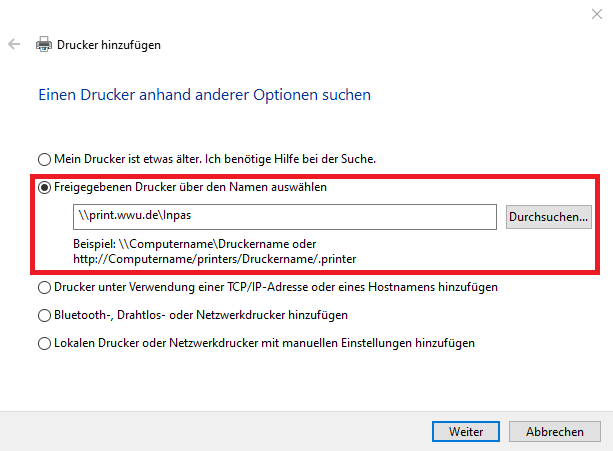Viewport: 613px width, 451px height.
Task: Click the printer icon beside the dialog title
Action: point(44,45)
